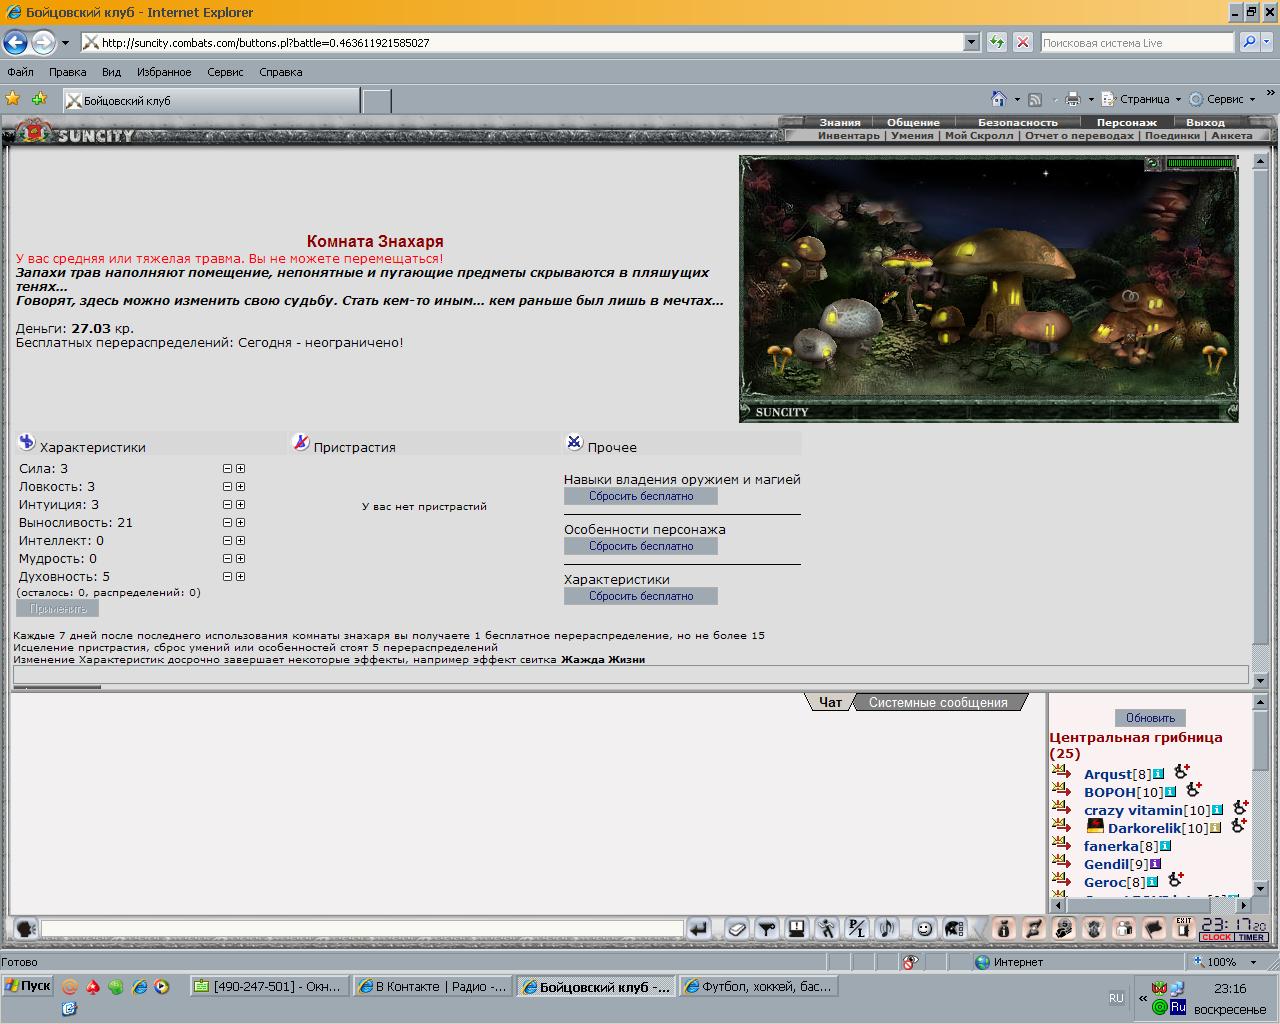Click the Live search input box

point(1137,42)
